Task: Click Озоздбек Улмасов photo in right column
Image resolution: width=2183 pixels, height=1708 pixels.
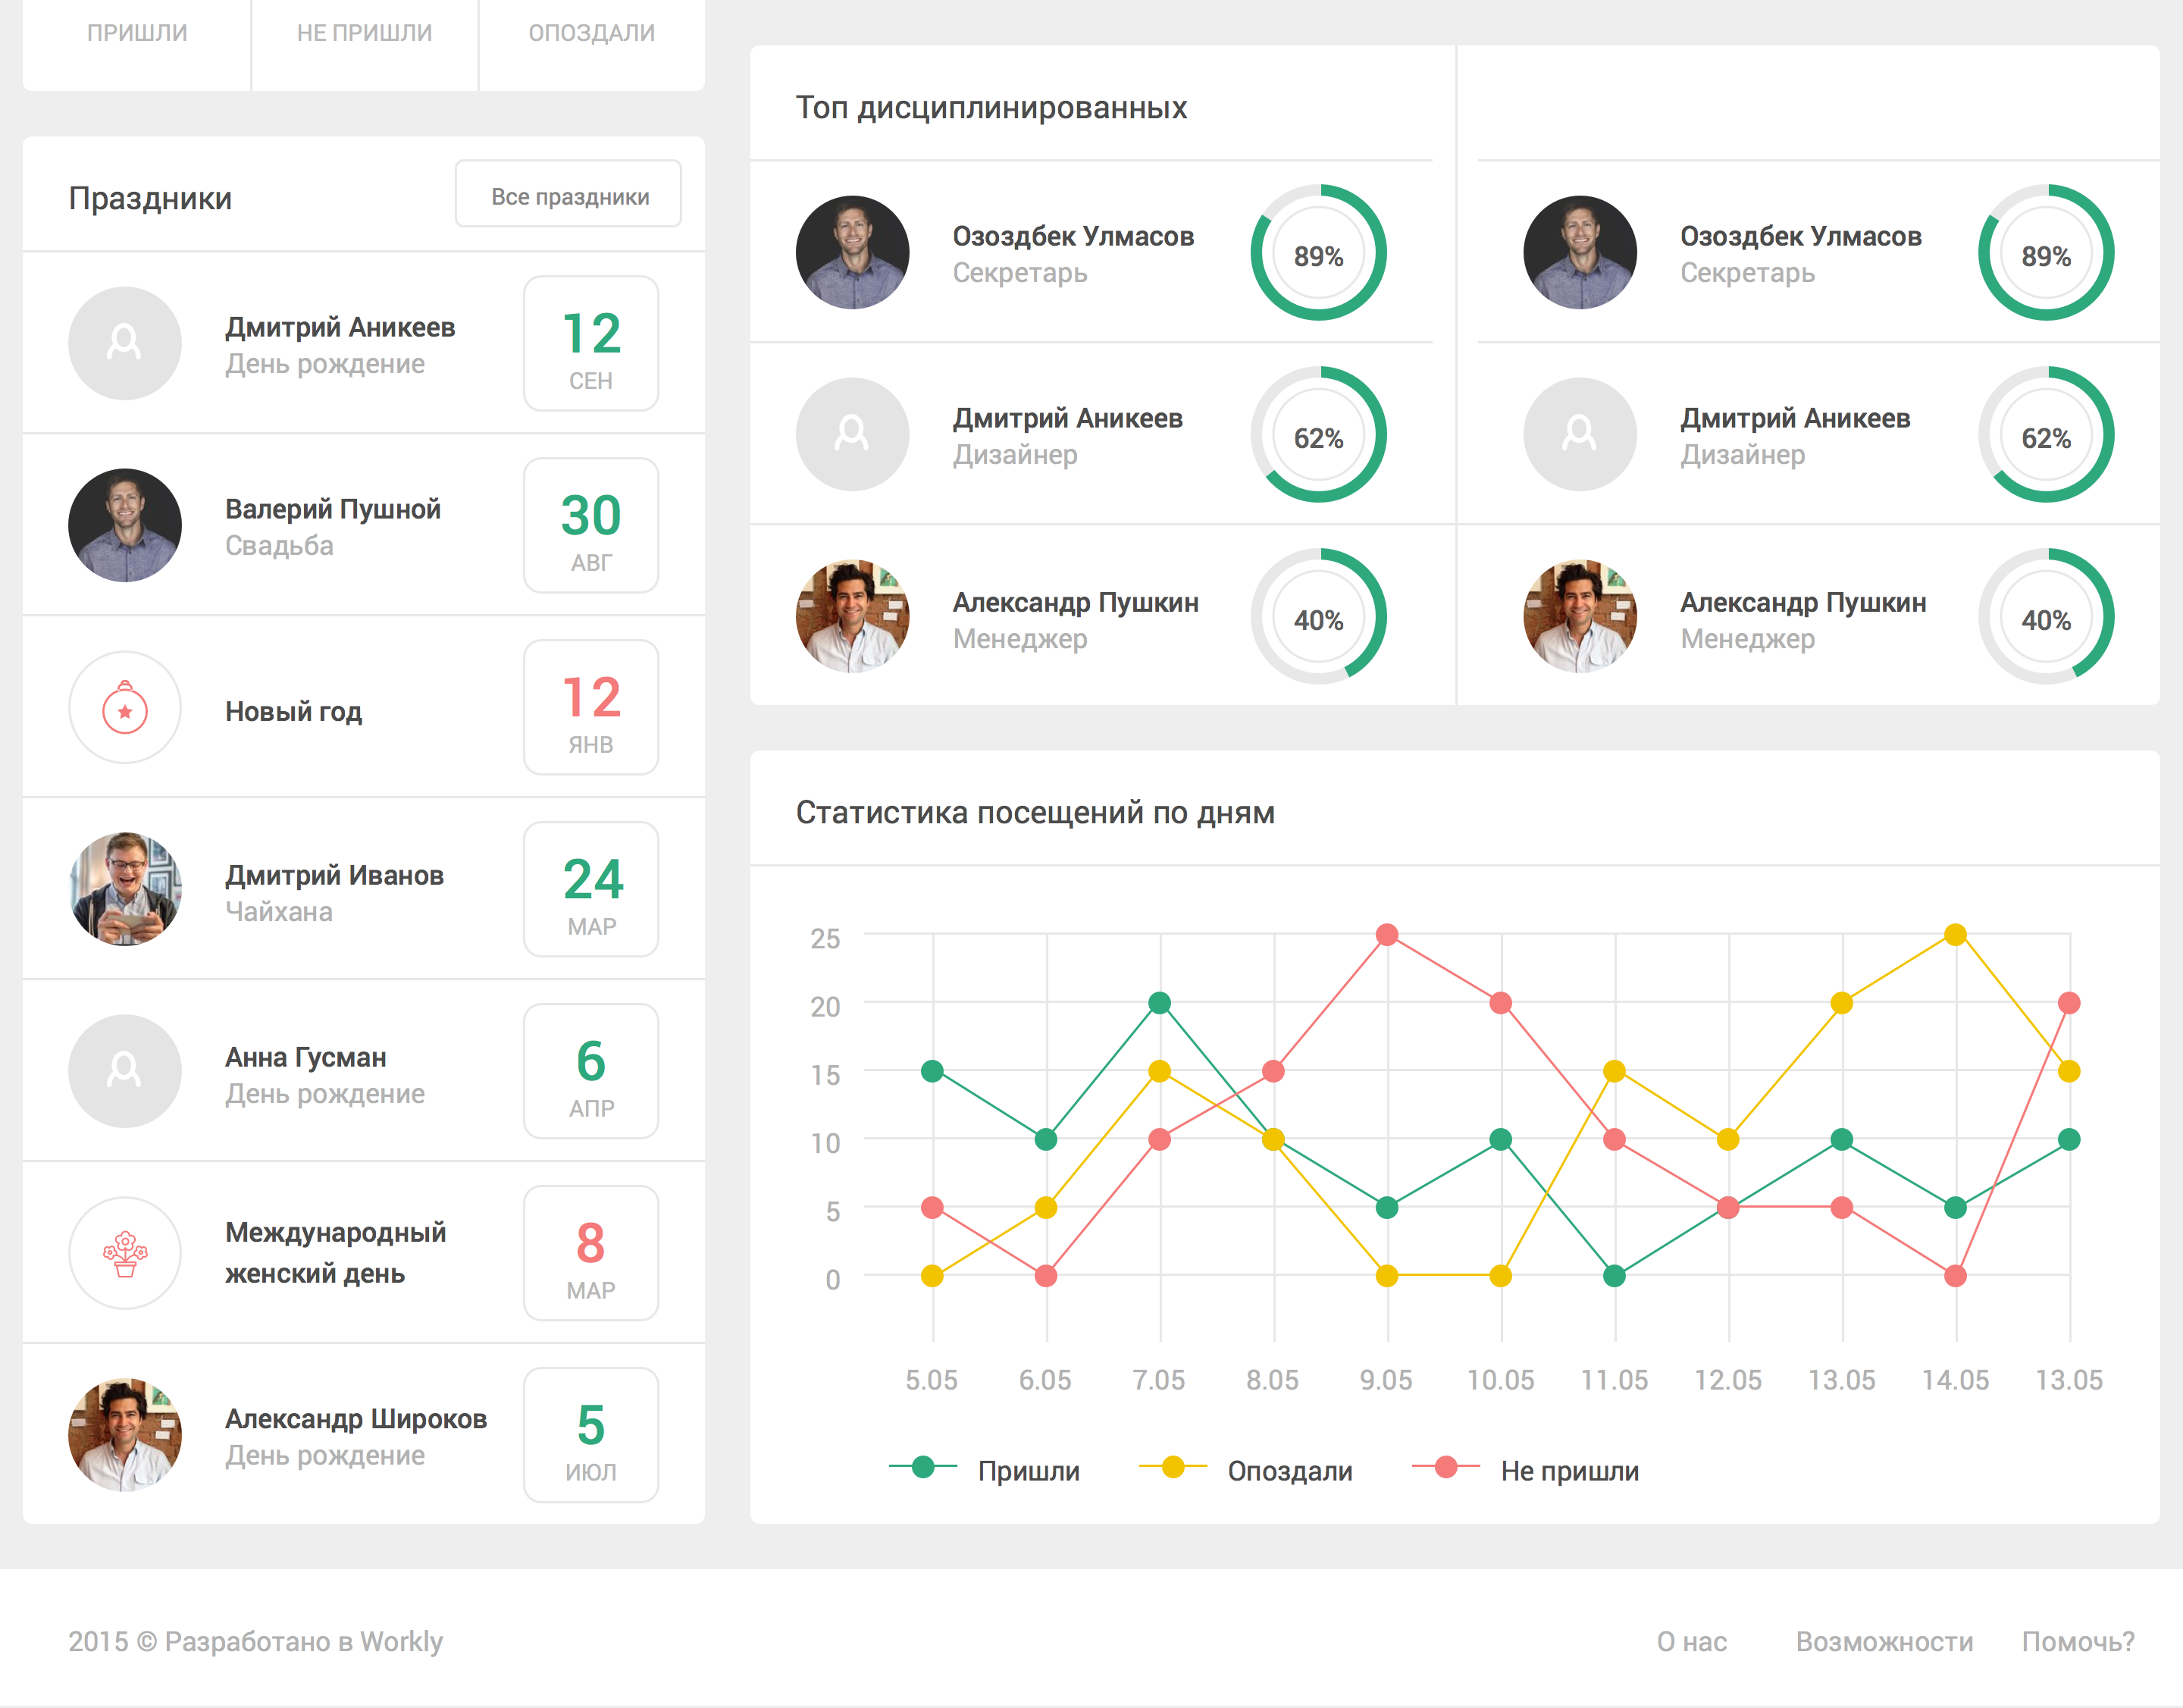Action: [x=1580, y=252]
